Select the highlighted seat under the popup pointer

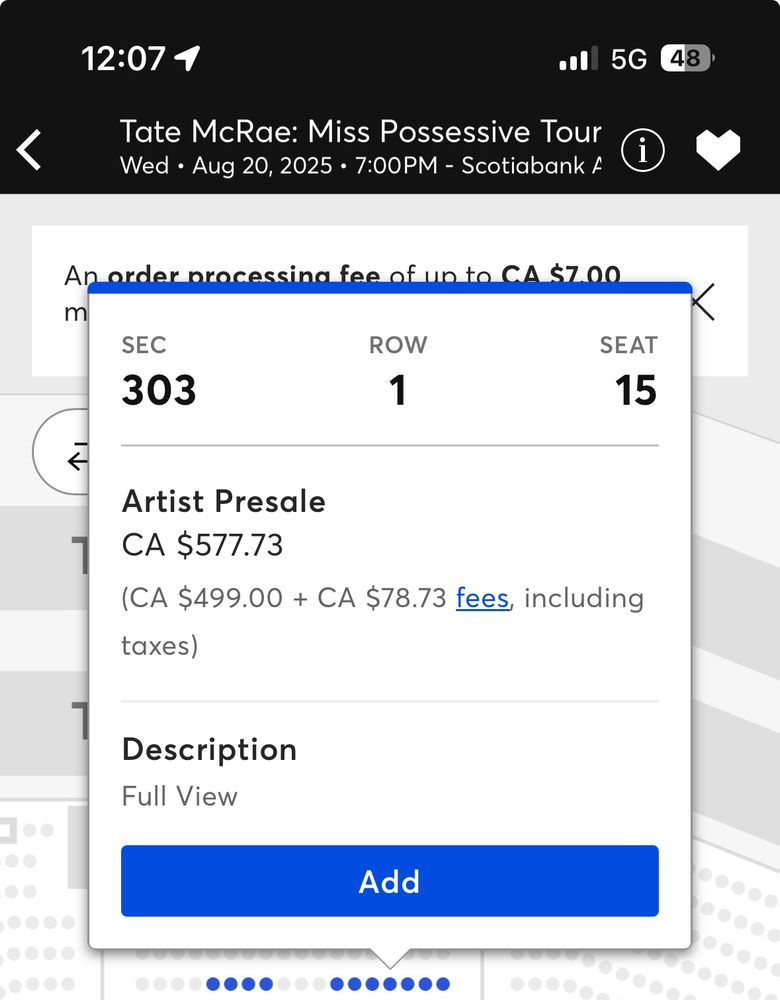[390, 984]
